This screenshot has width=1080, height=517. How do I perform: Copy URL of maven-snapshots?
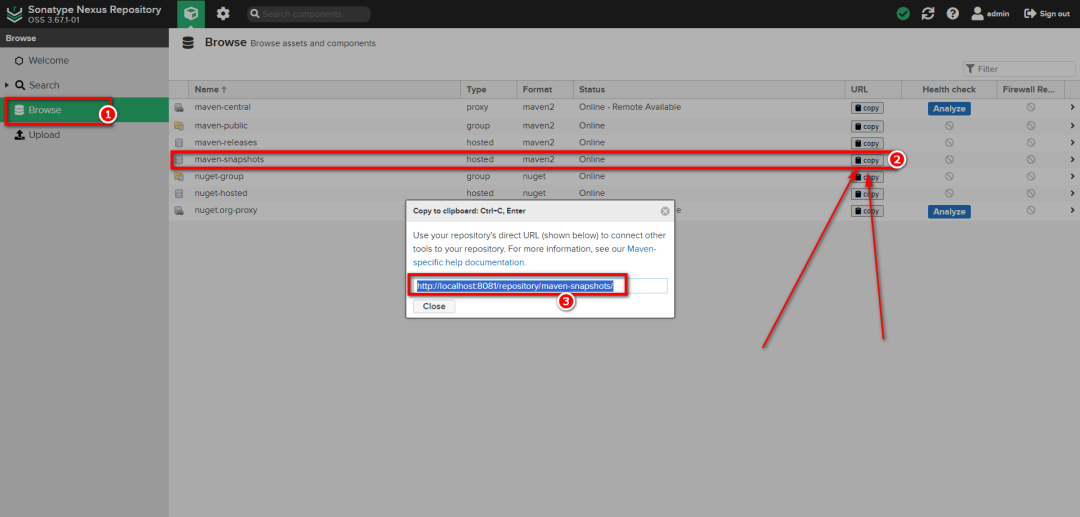867,160
